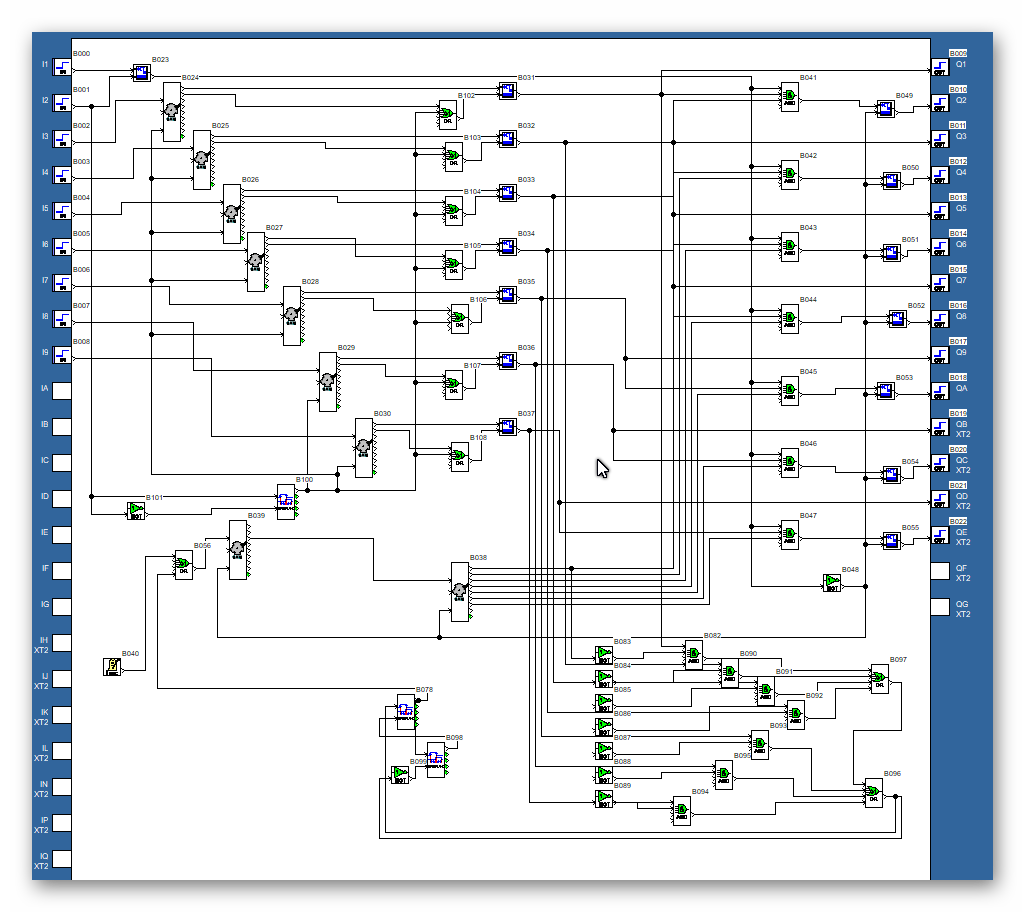Click the B056 OR gate block
Viewport: 1025px width, 912px height.
pos(184,565)
